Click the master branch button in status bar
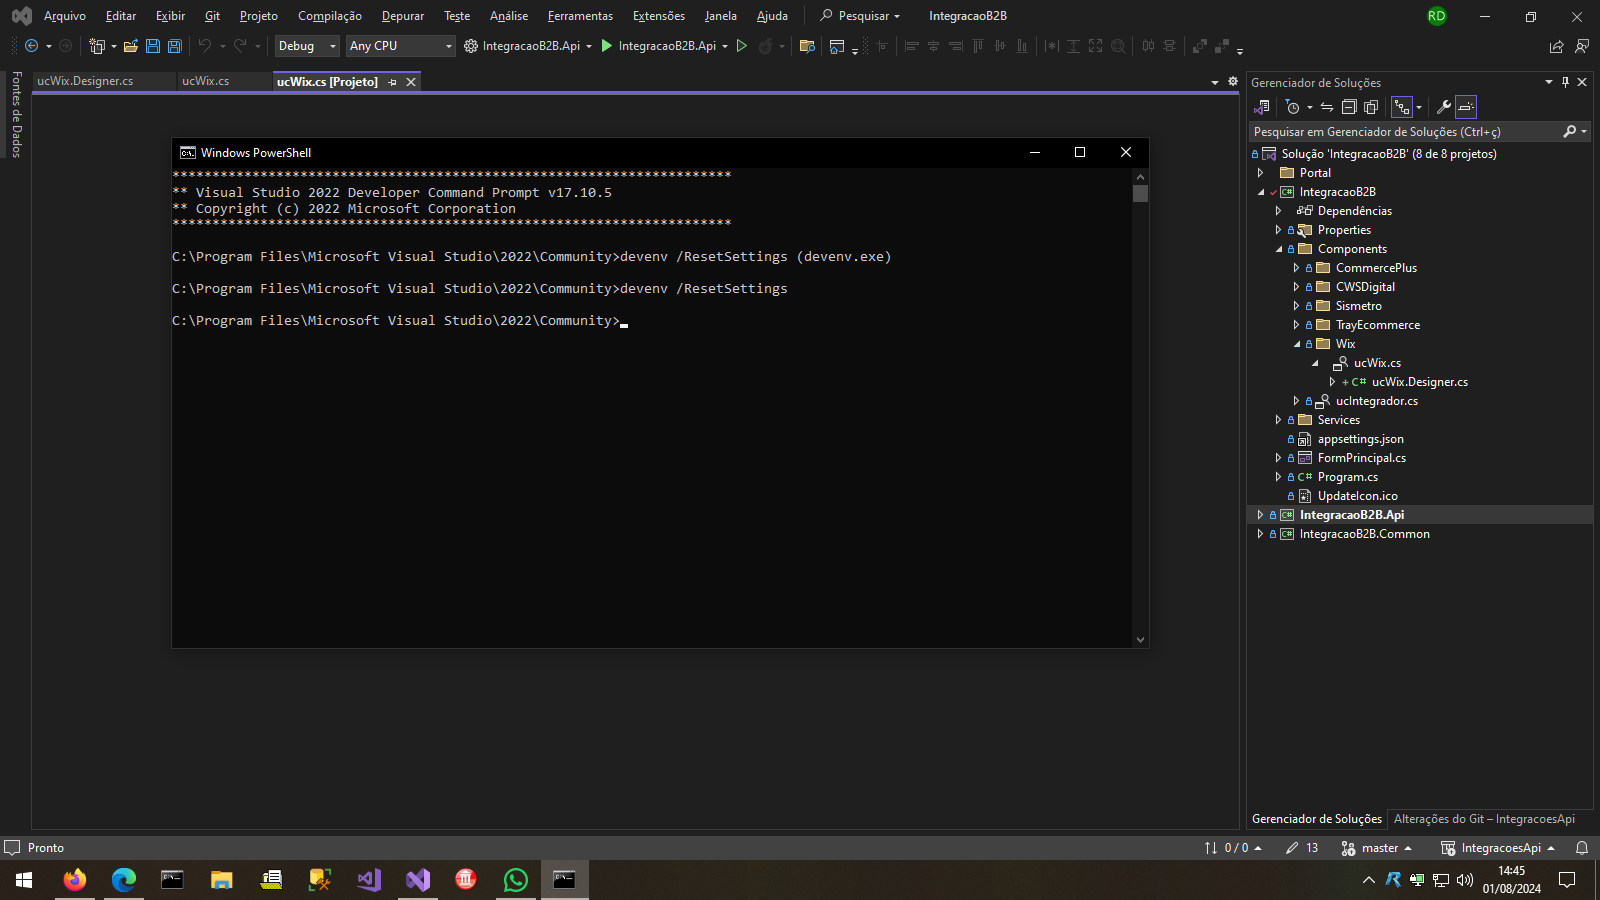 pos(1377,848)
